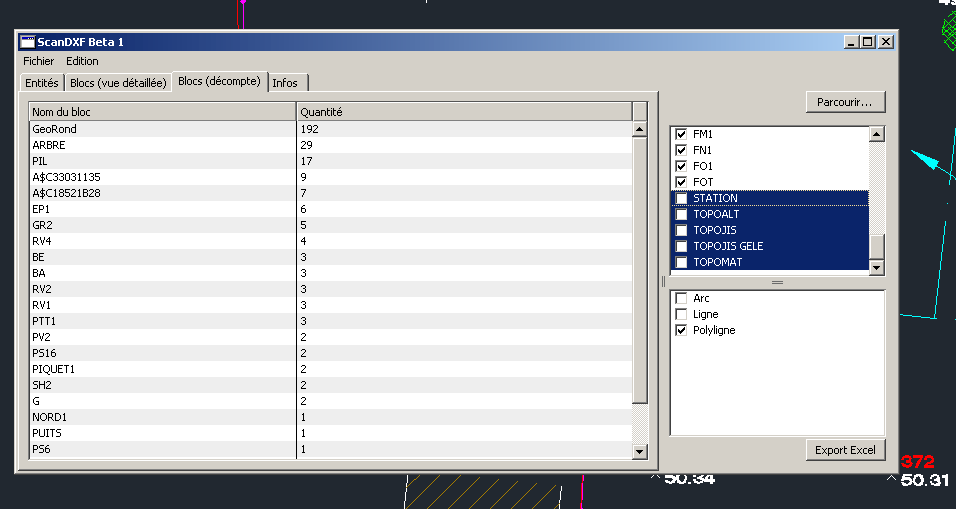
Task: Click the Parcourir... button
Action: (845, 102)
